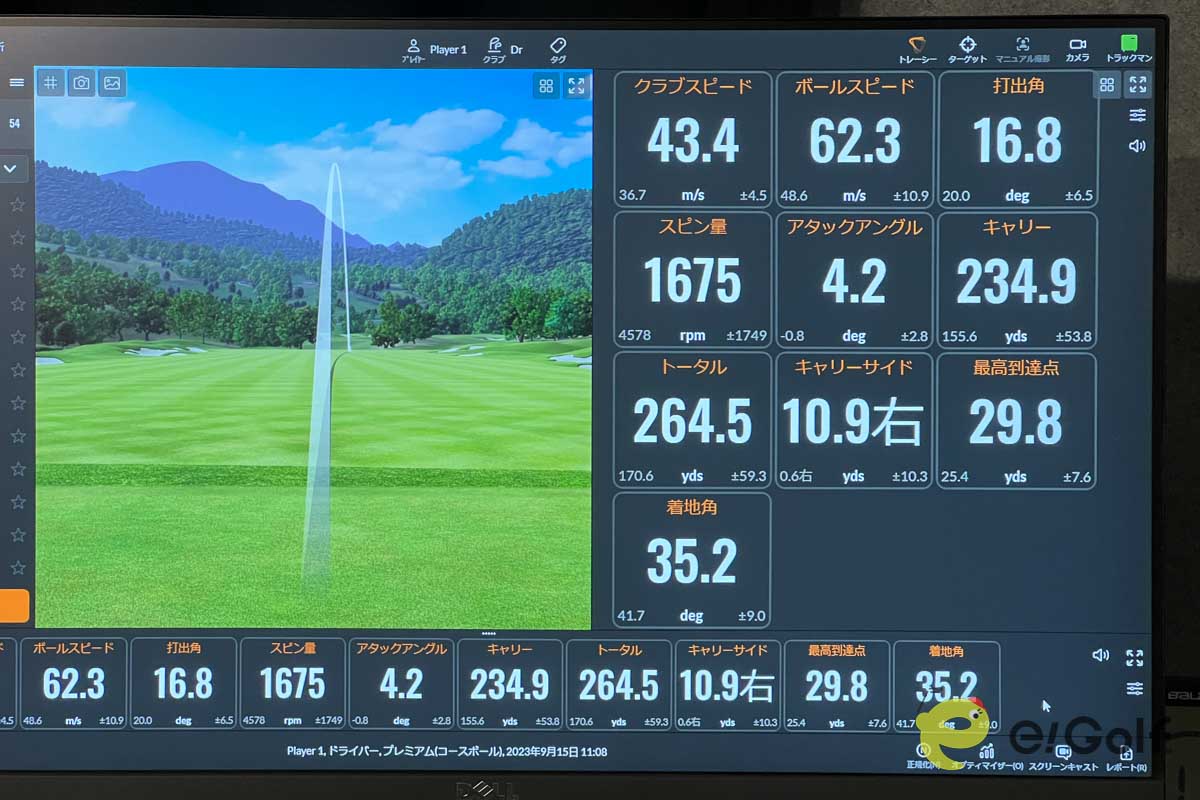Open the target (ターゲット) settings
This screenshot has width=1200, height=800.
pos(967,49)
